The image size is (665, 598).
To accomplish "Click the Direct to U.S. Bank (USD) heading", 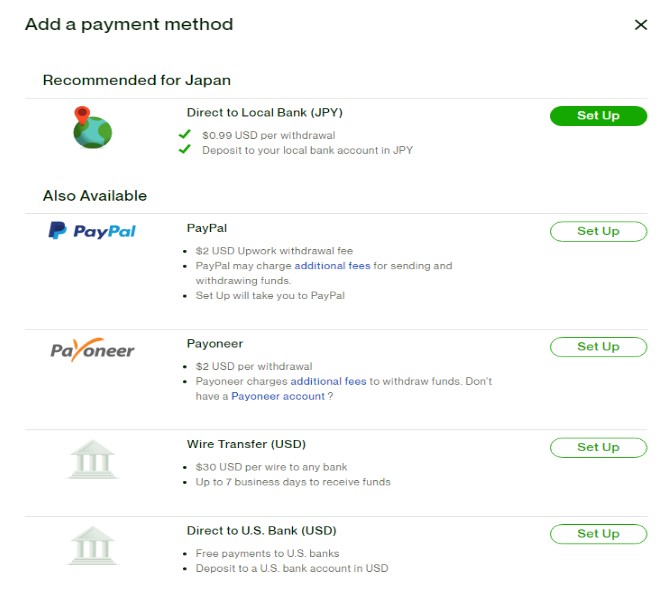I will pyautogui.click(x=261, y=531).
